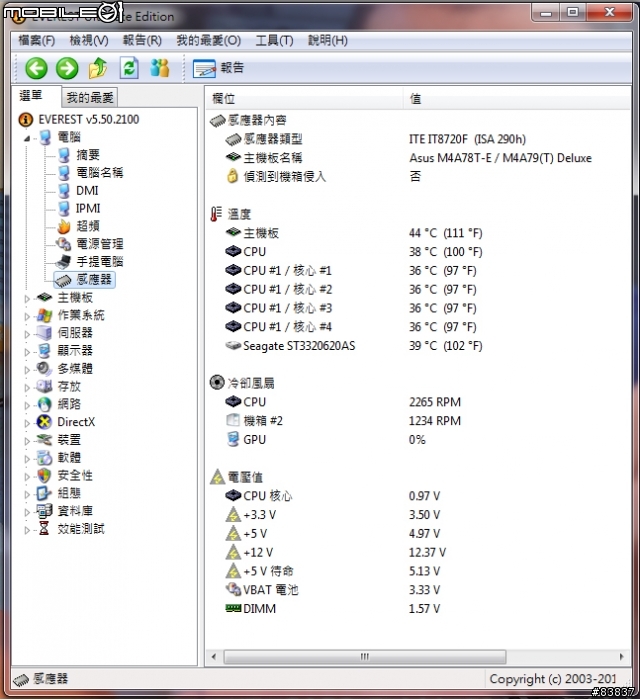Click the green Back arrow button
This screenshot has width=640, height=700.
coord(36,68)
